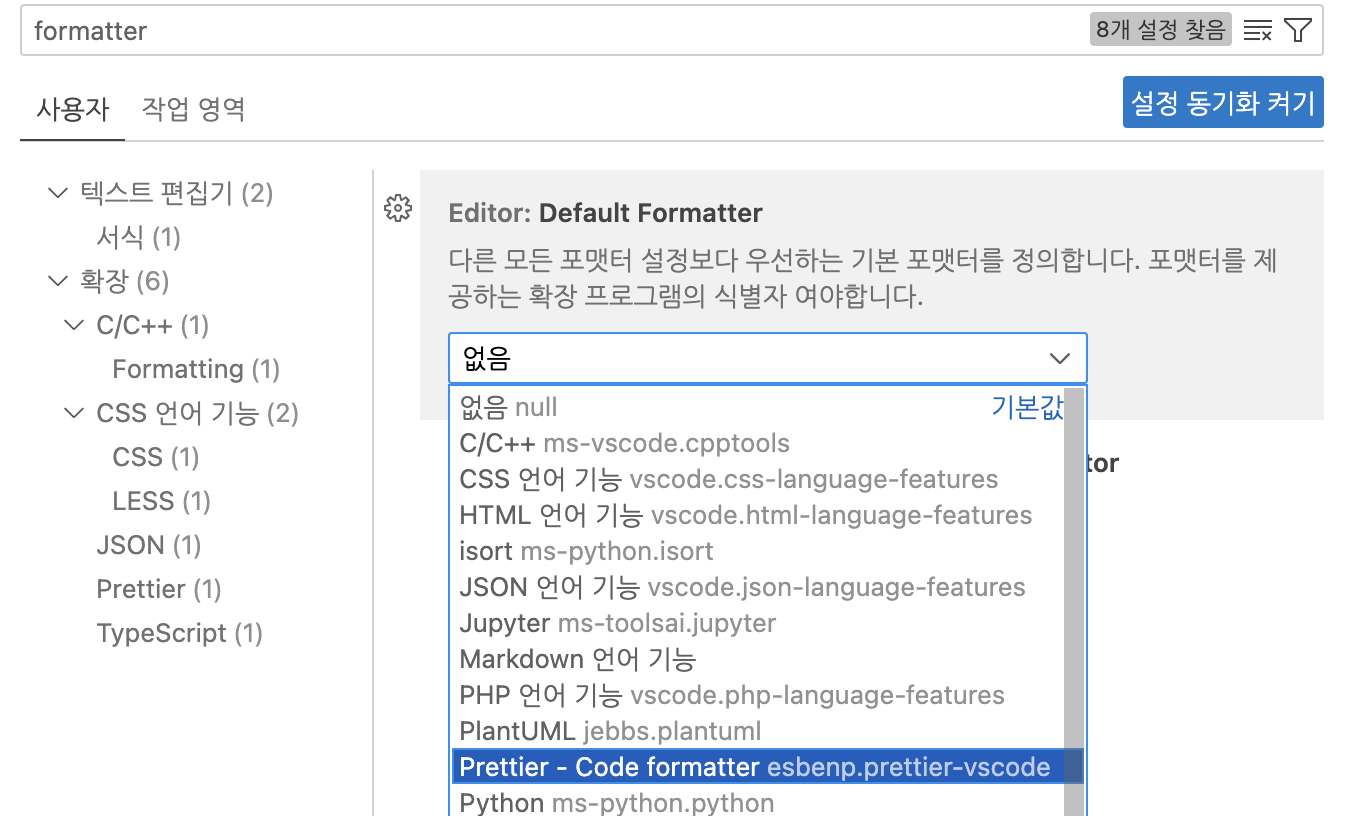Collapse the 텍스트 편집기 tree group
The width and height of the screenshot is (1358, 816).
click(x=57, y=192)
